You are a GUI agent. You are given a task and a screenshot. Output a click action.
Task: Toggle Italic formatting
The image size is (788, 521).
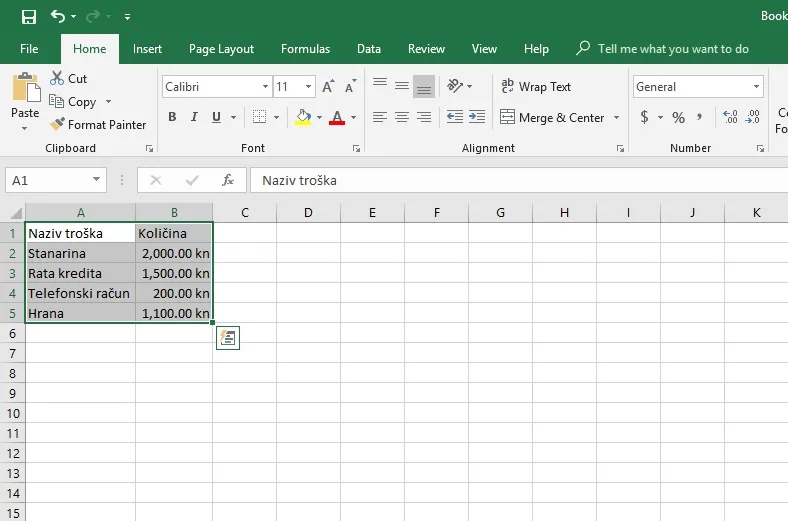(x=194, y=117)
